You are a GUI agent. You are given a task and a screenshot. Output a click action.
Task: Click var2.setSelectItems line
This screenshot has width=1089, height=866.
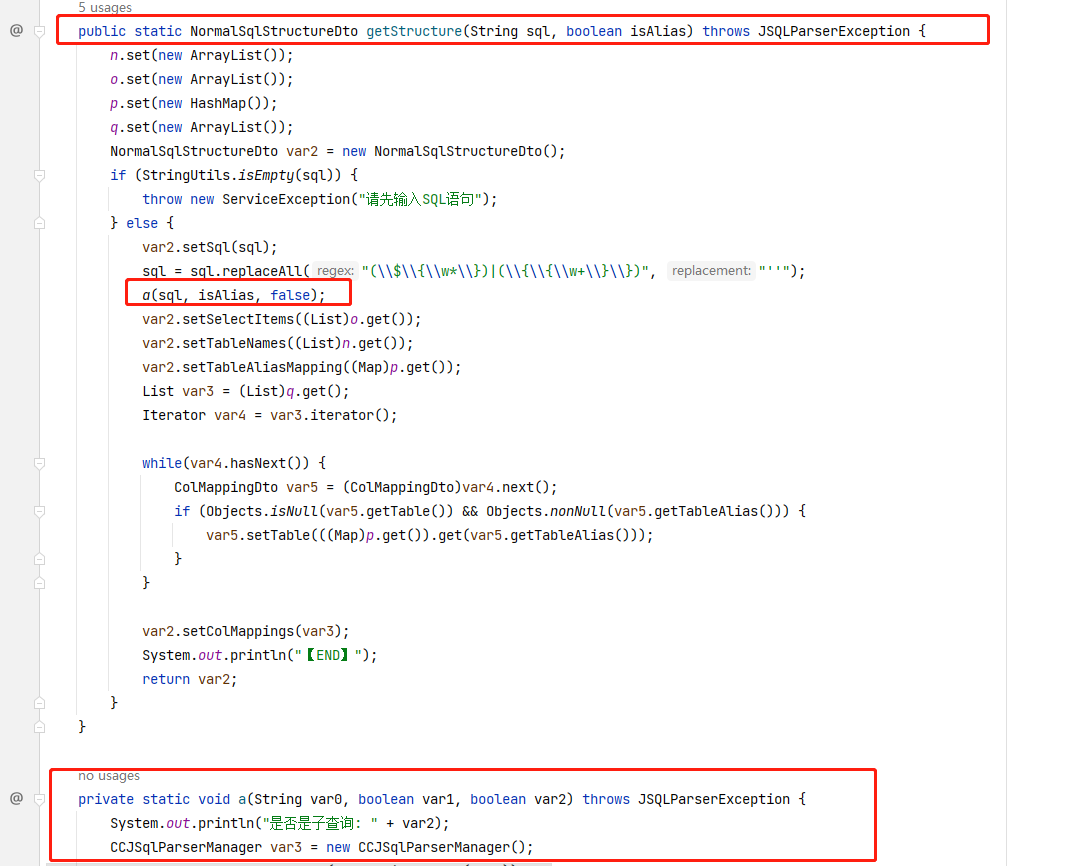click(281, 319)
